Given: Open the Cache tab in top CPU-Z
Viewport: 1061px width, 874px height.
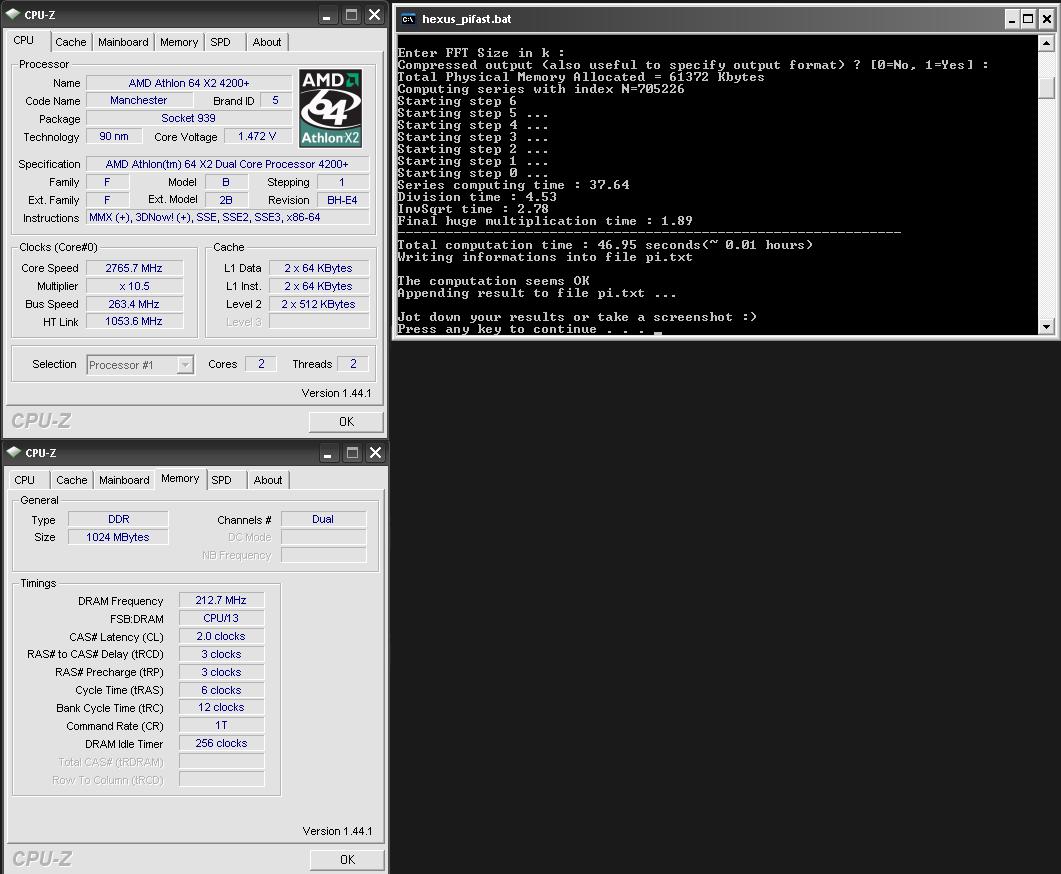Looking at the screenshot, I should [71, 42].
